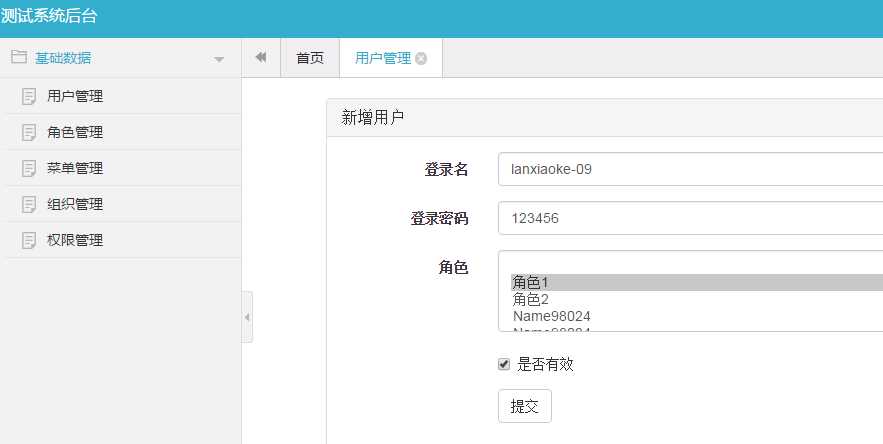Click the 测试系统后台 title
Viewport: 883px width, 444px height.
[49, 16]
